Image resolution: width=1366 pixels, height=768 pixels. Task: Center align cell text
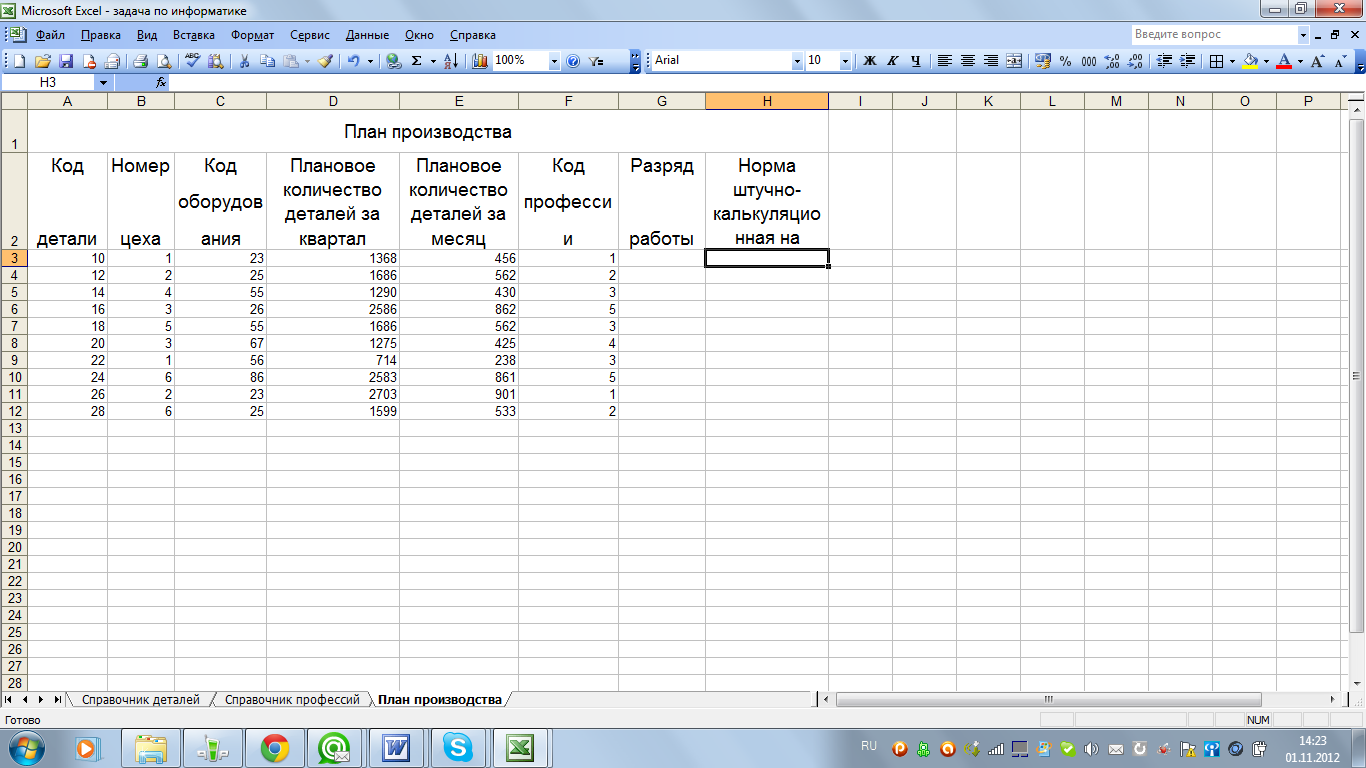(968, 61)
